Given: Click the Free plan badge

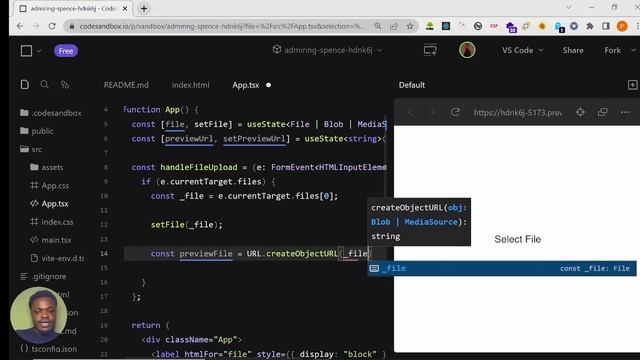Looking at the screenshot, I should pyautogui.click(x=66, y=51).
